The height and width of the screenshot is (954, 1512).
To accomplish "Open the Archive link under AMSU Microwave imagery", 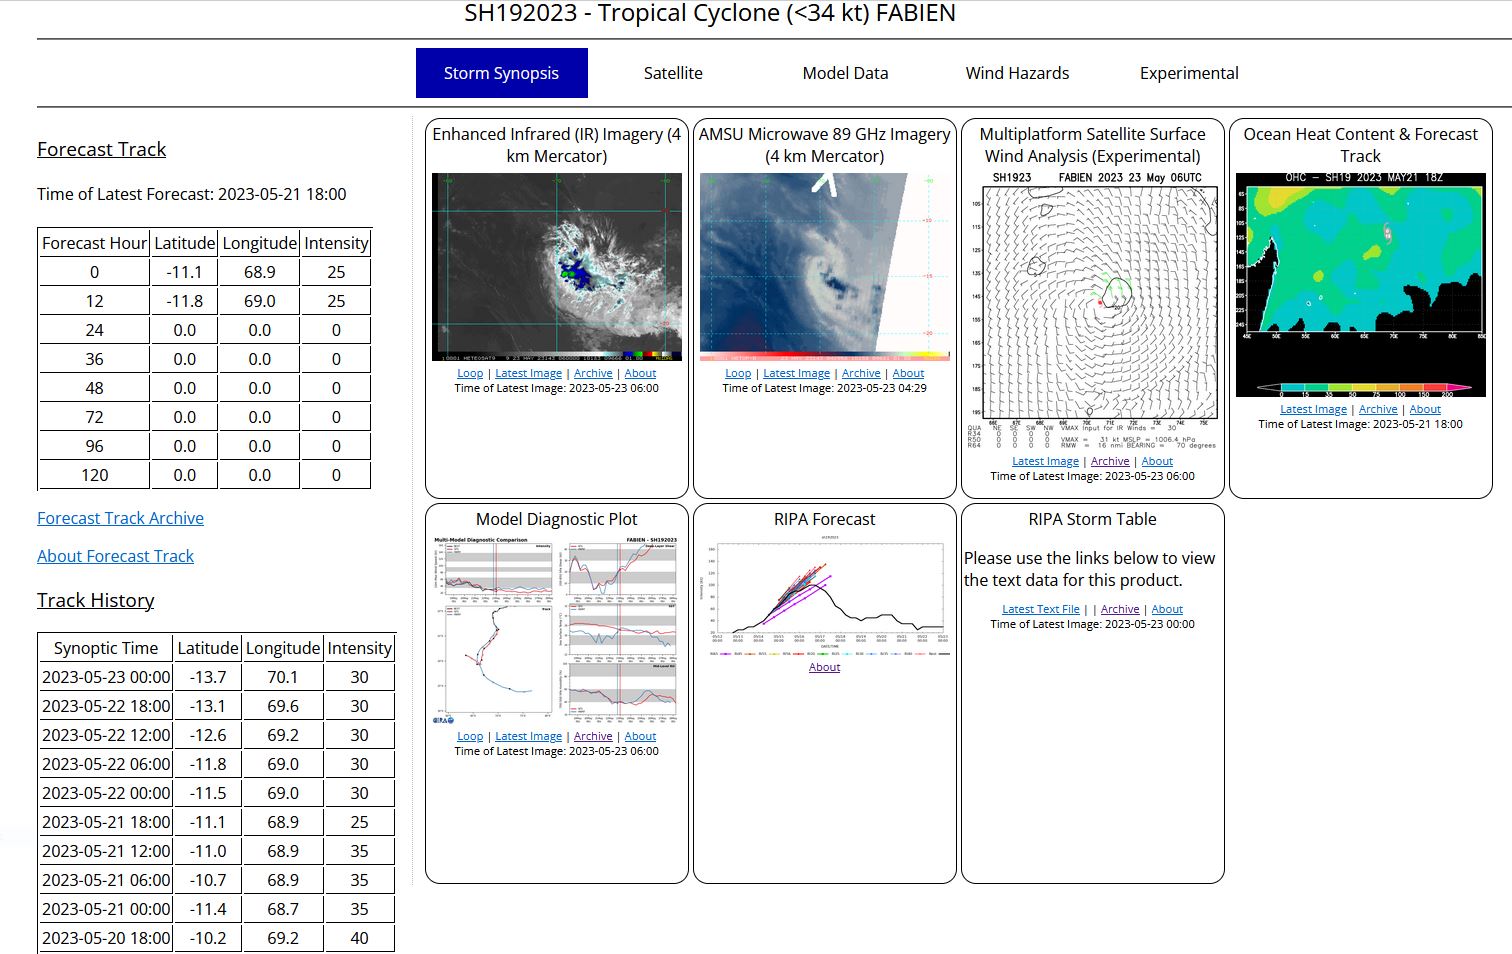I will click(861, 373).
